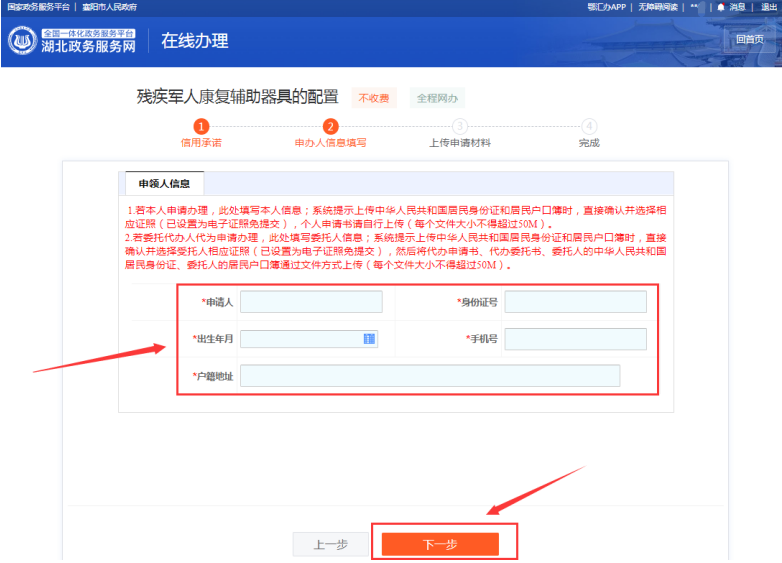Click the 回首页 button in header
This screenshot has height=563, width=782.
click(749, 40)
